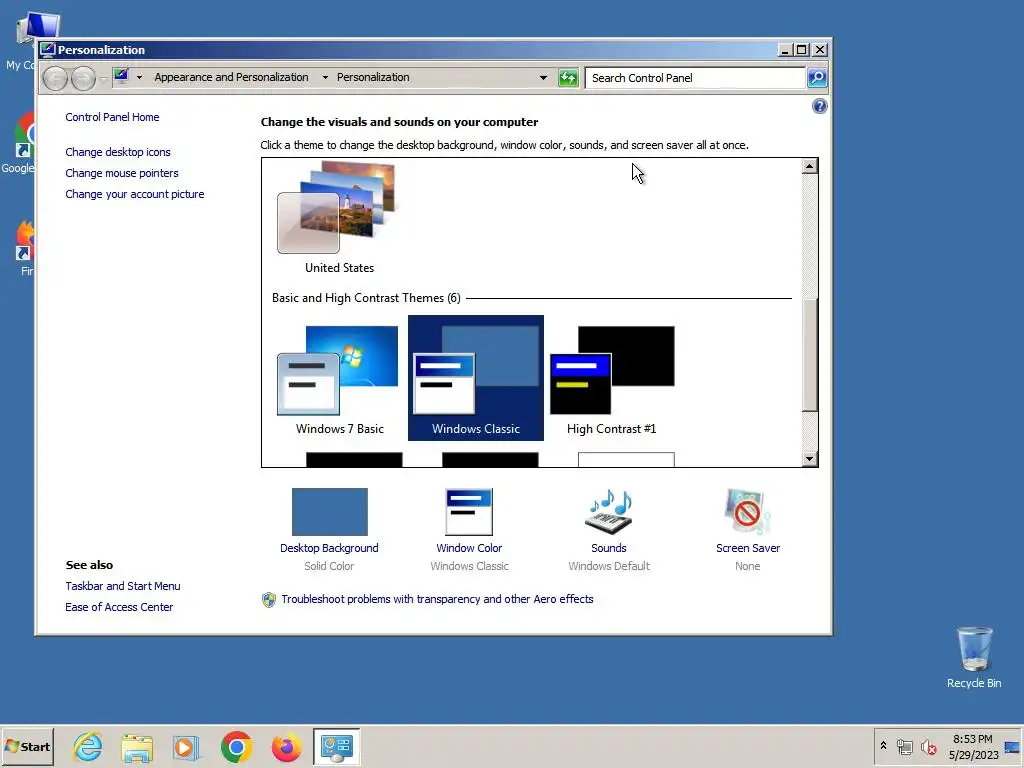The image size is (1024, 768).
Task: Select the Windows Classic theme
Action: [475, 378]
